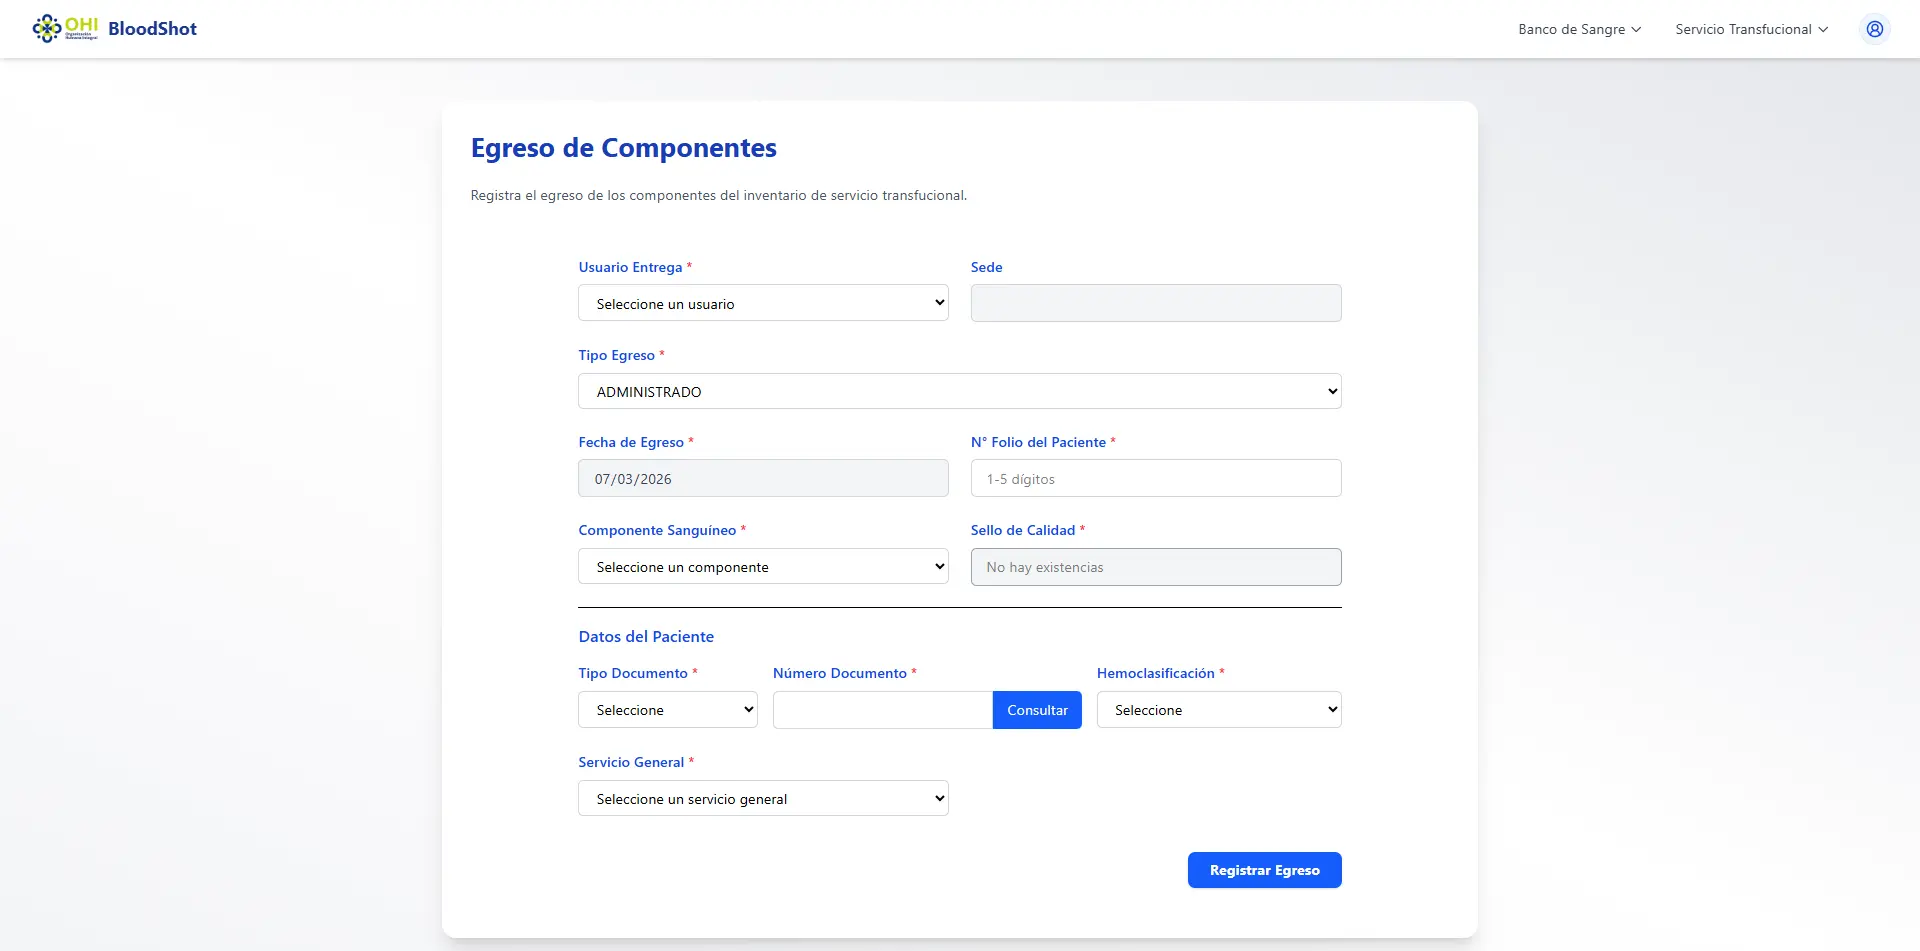Click the OHI logo icon
1920x951 pixels.
(65, 28)
